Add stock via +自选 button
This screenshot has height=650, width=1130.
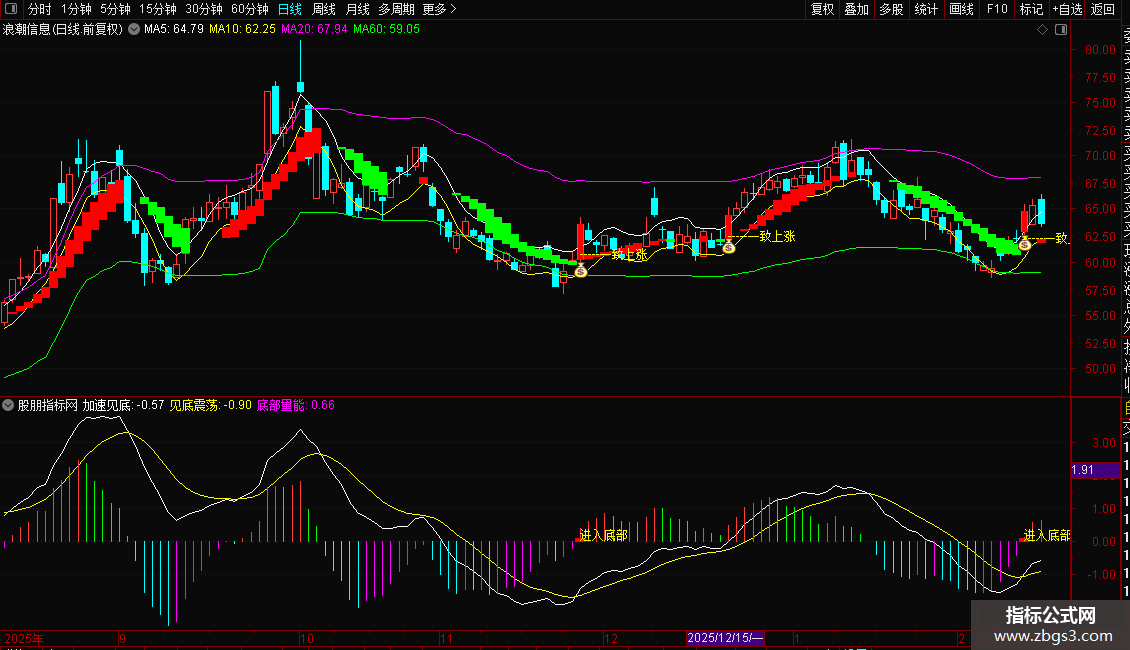pyautogui.click(x=1067, y=9)
